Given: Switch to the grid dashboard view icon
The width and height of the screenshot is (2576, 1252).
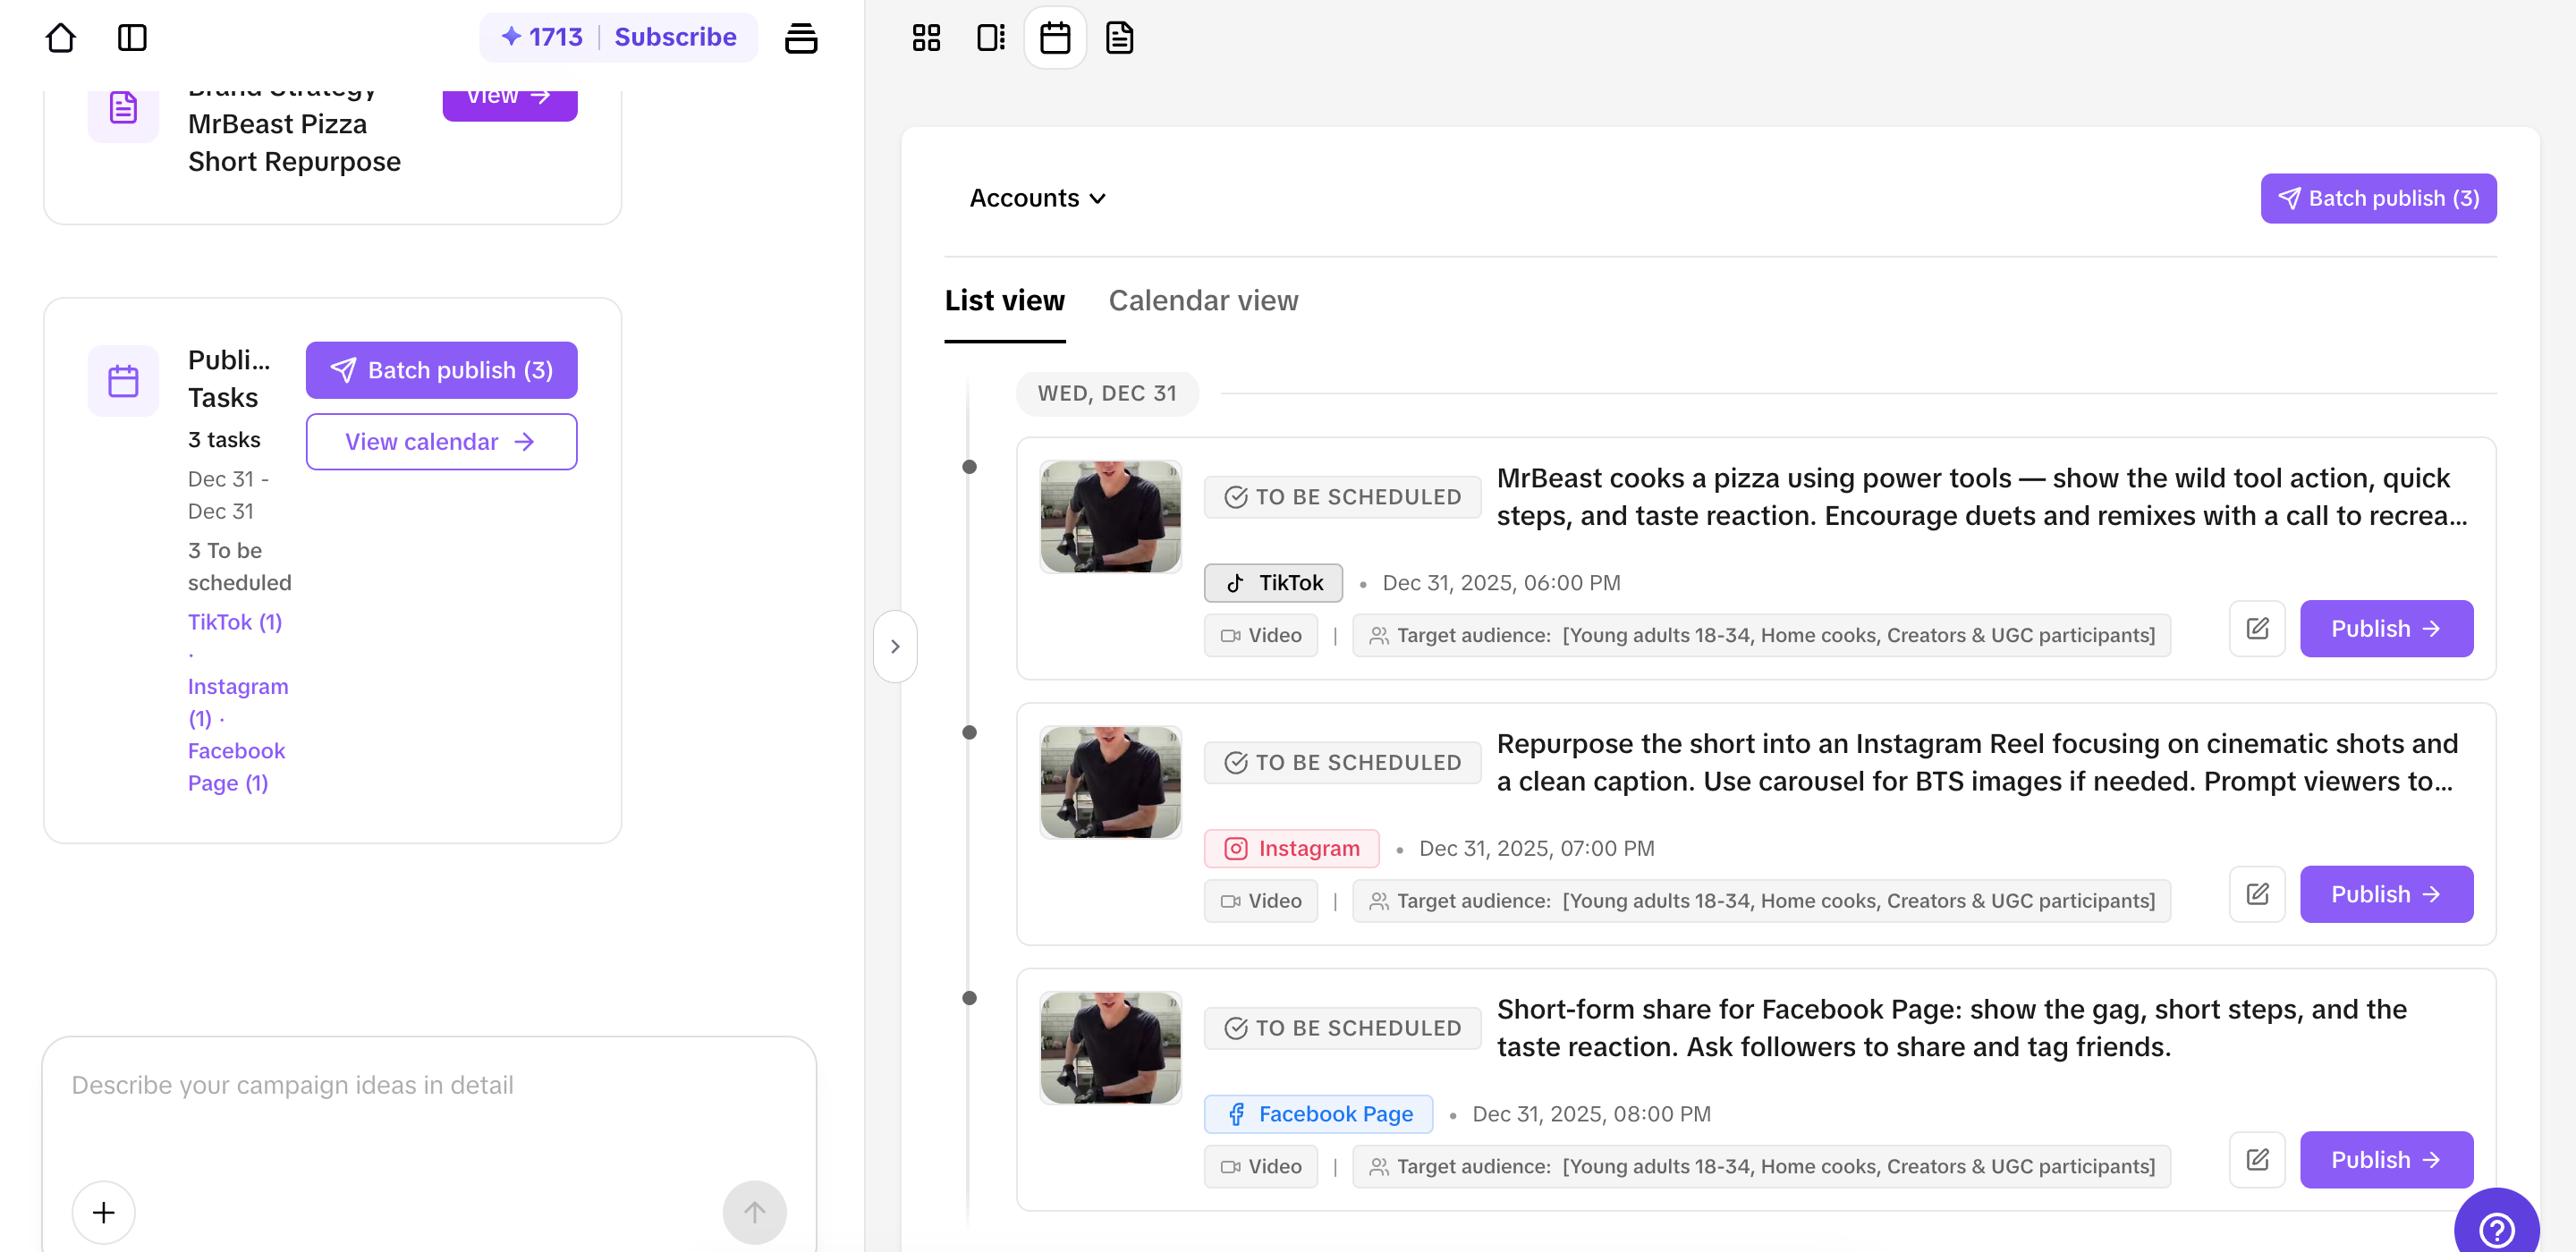Looking at the screenshot, I should (x=926, y=37).
